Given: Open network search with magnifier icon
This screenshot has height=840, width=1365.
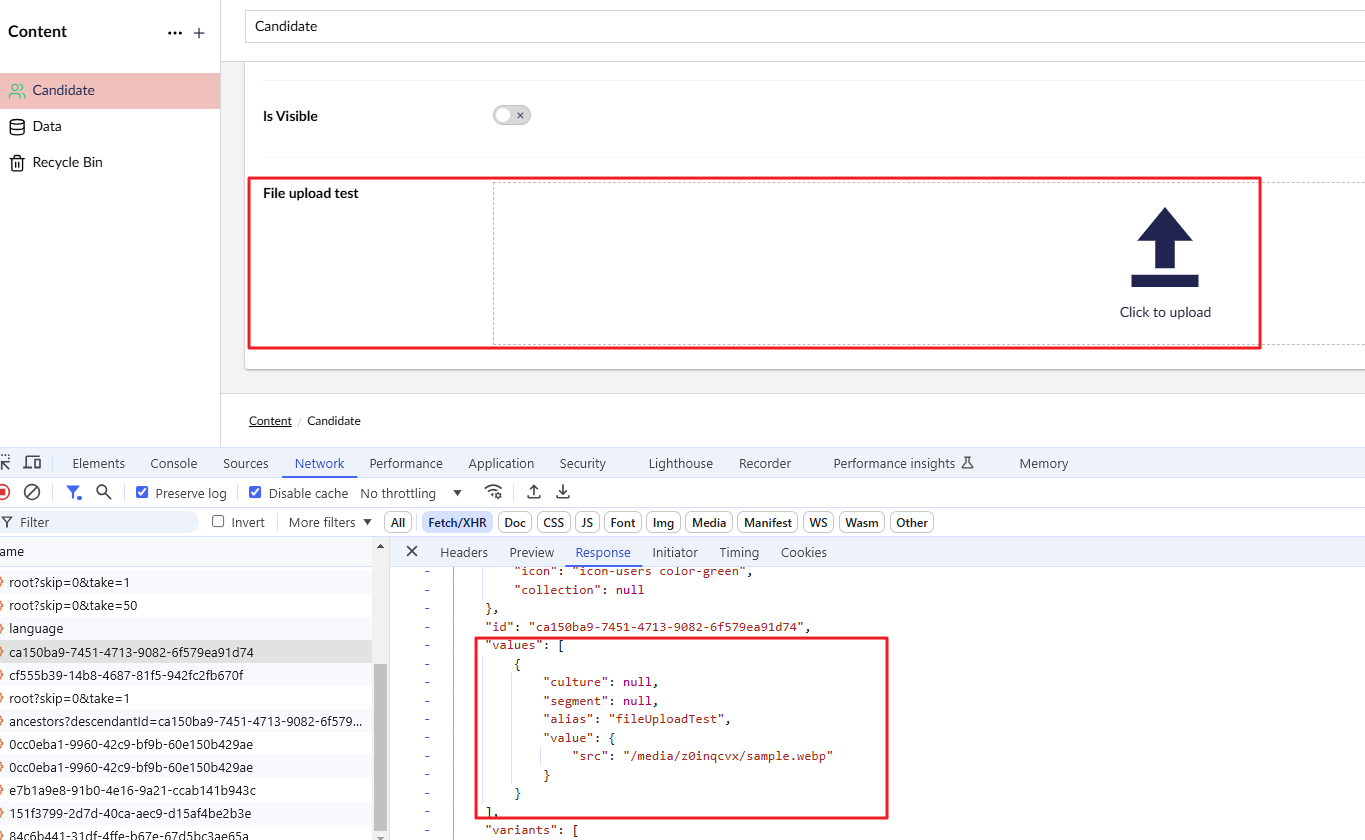Looking at the screenshot, I should point(103,492).
